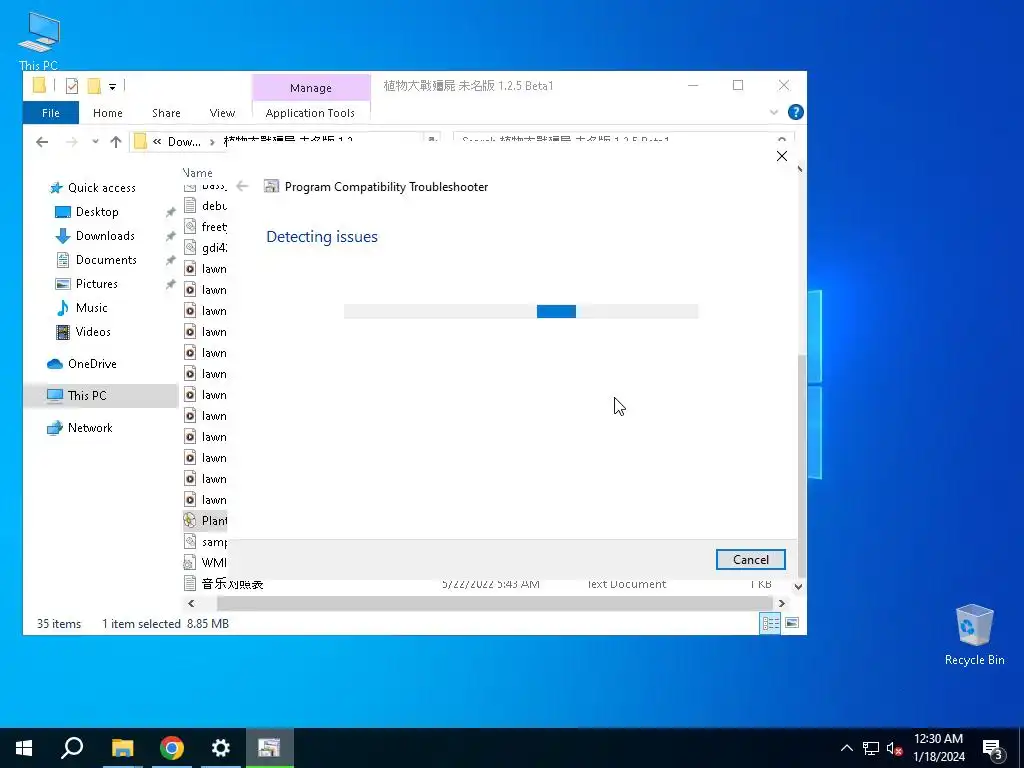The width and height of the screenshot is (1024, 768).
Task: Click horizontal scrollbar left arrow
Action: [x=191, y=603]
